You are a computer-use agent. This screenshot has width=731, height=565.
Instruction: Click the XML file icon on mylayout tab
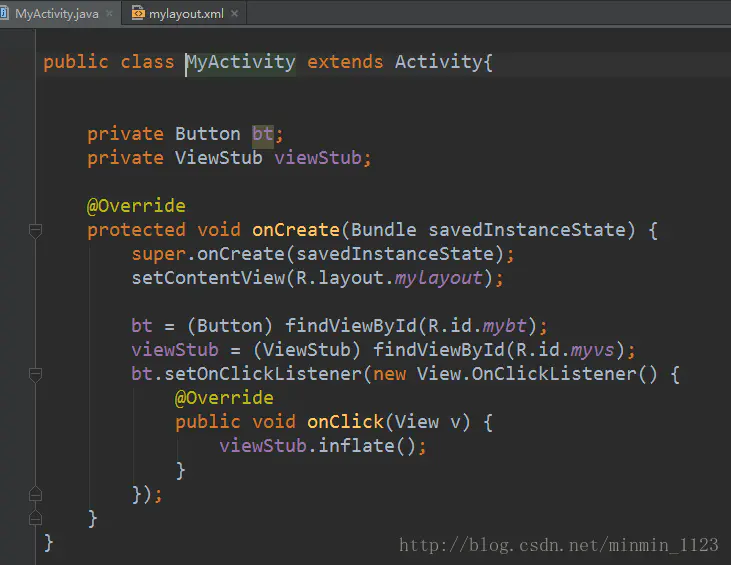138,13
